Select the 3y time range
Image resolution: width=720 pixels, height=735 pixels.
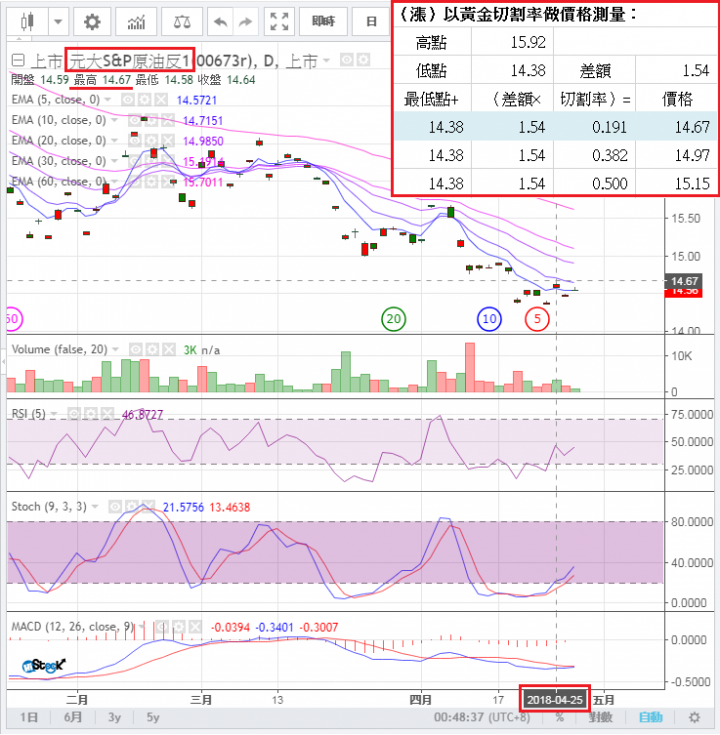pos(114,717)
